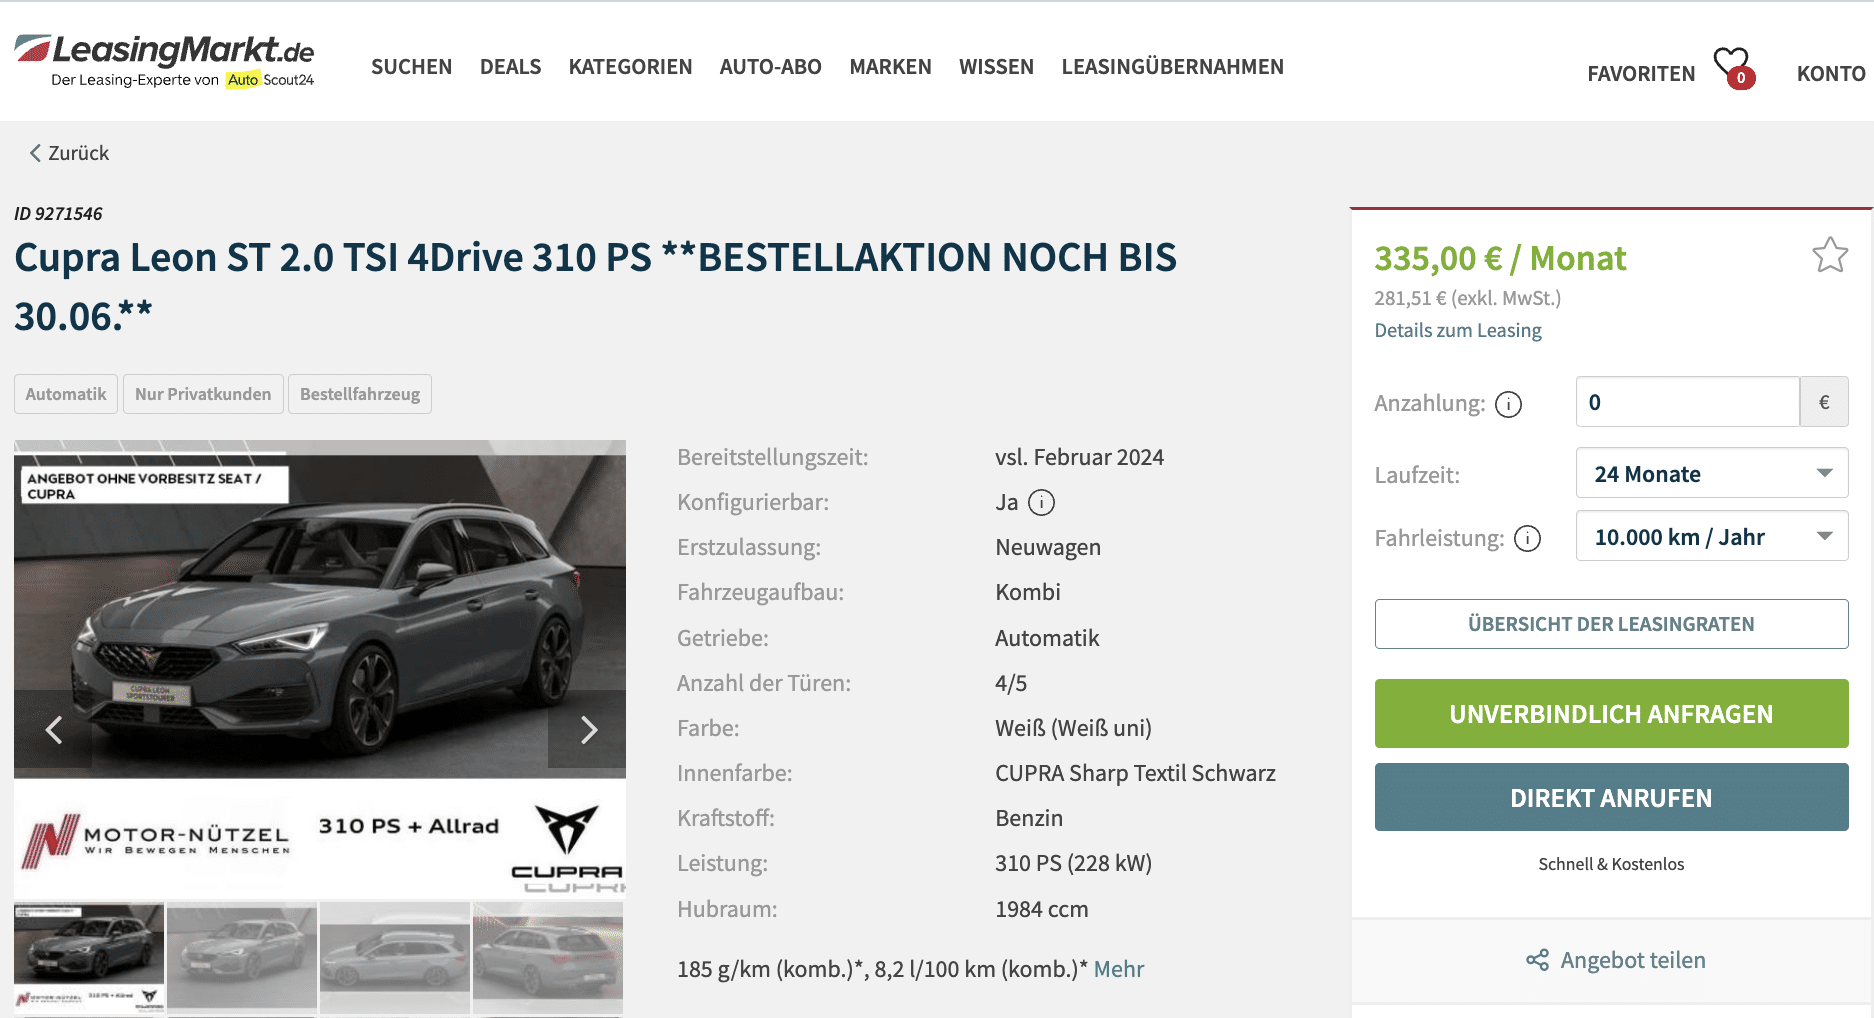Click the Anzahlung amount input field

[1687, 402]
